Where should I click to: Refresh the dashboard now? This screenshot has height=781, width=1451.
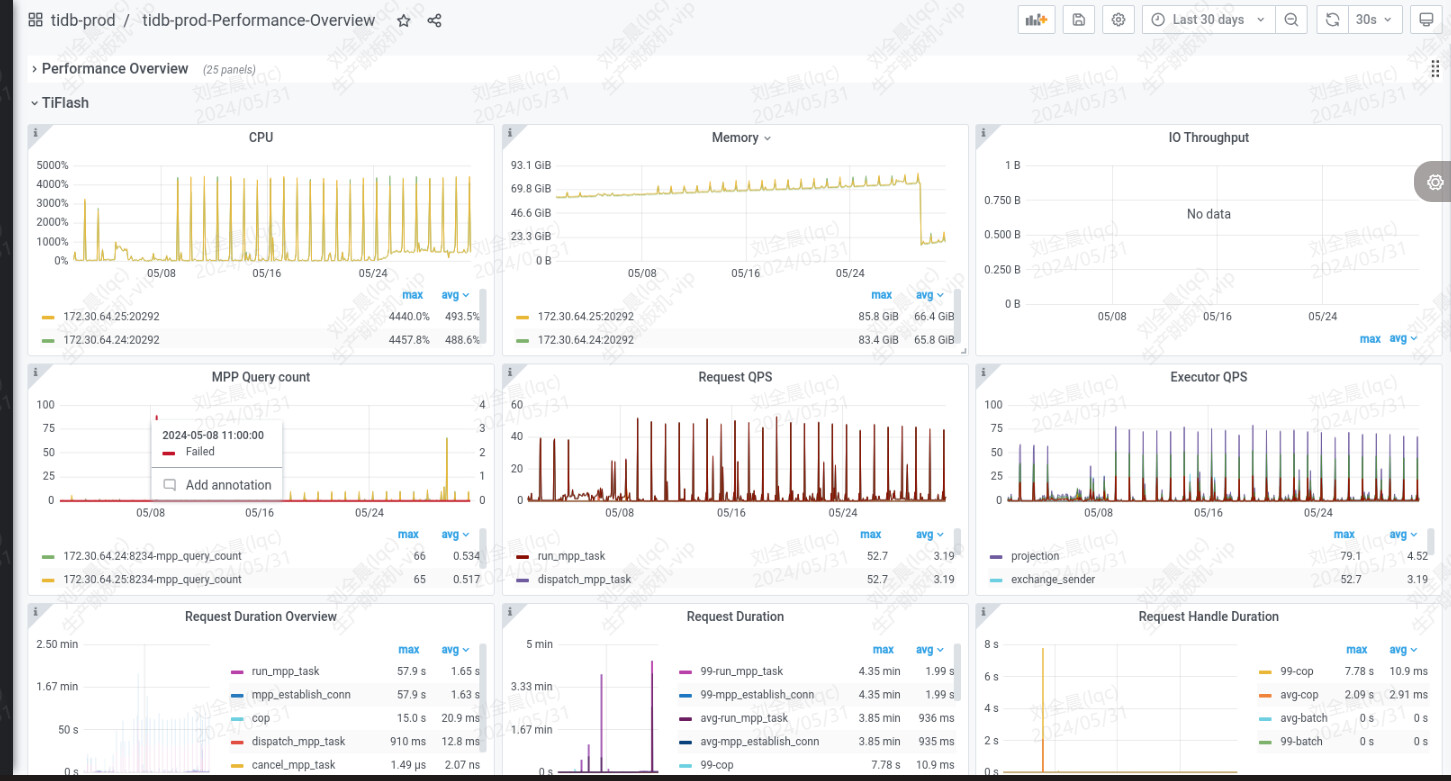point(1332,20)
